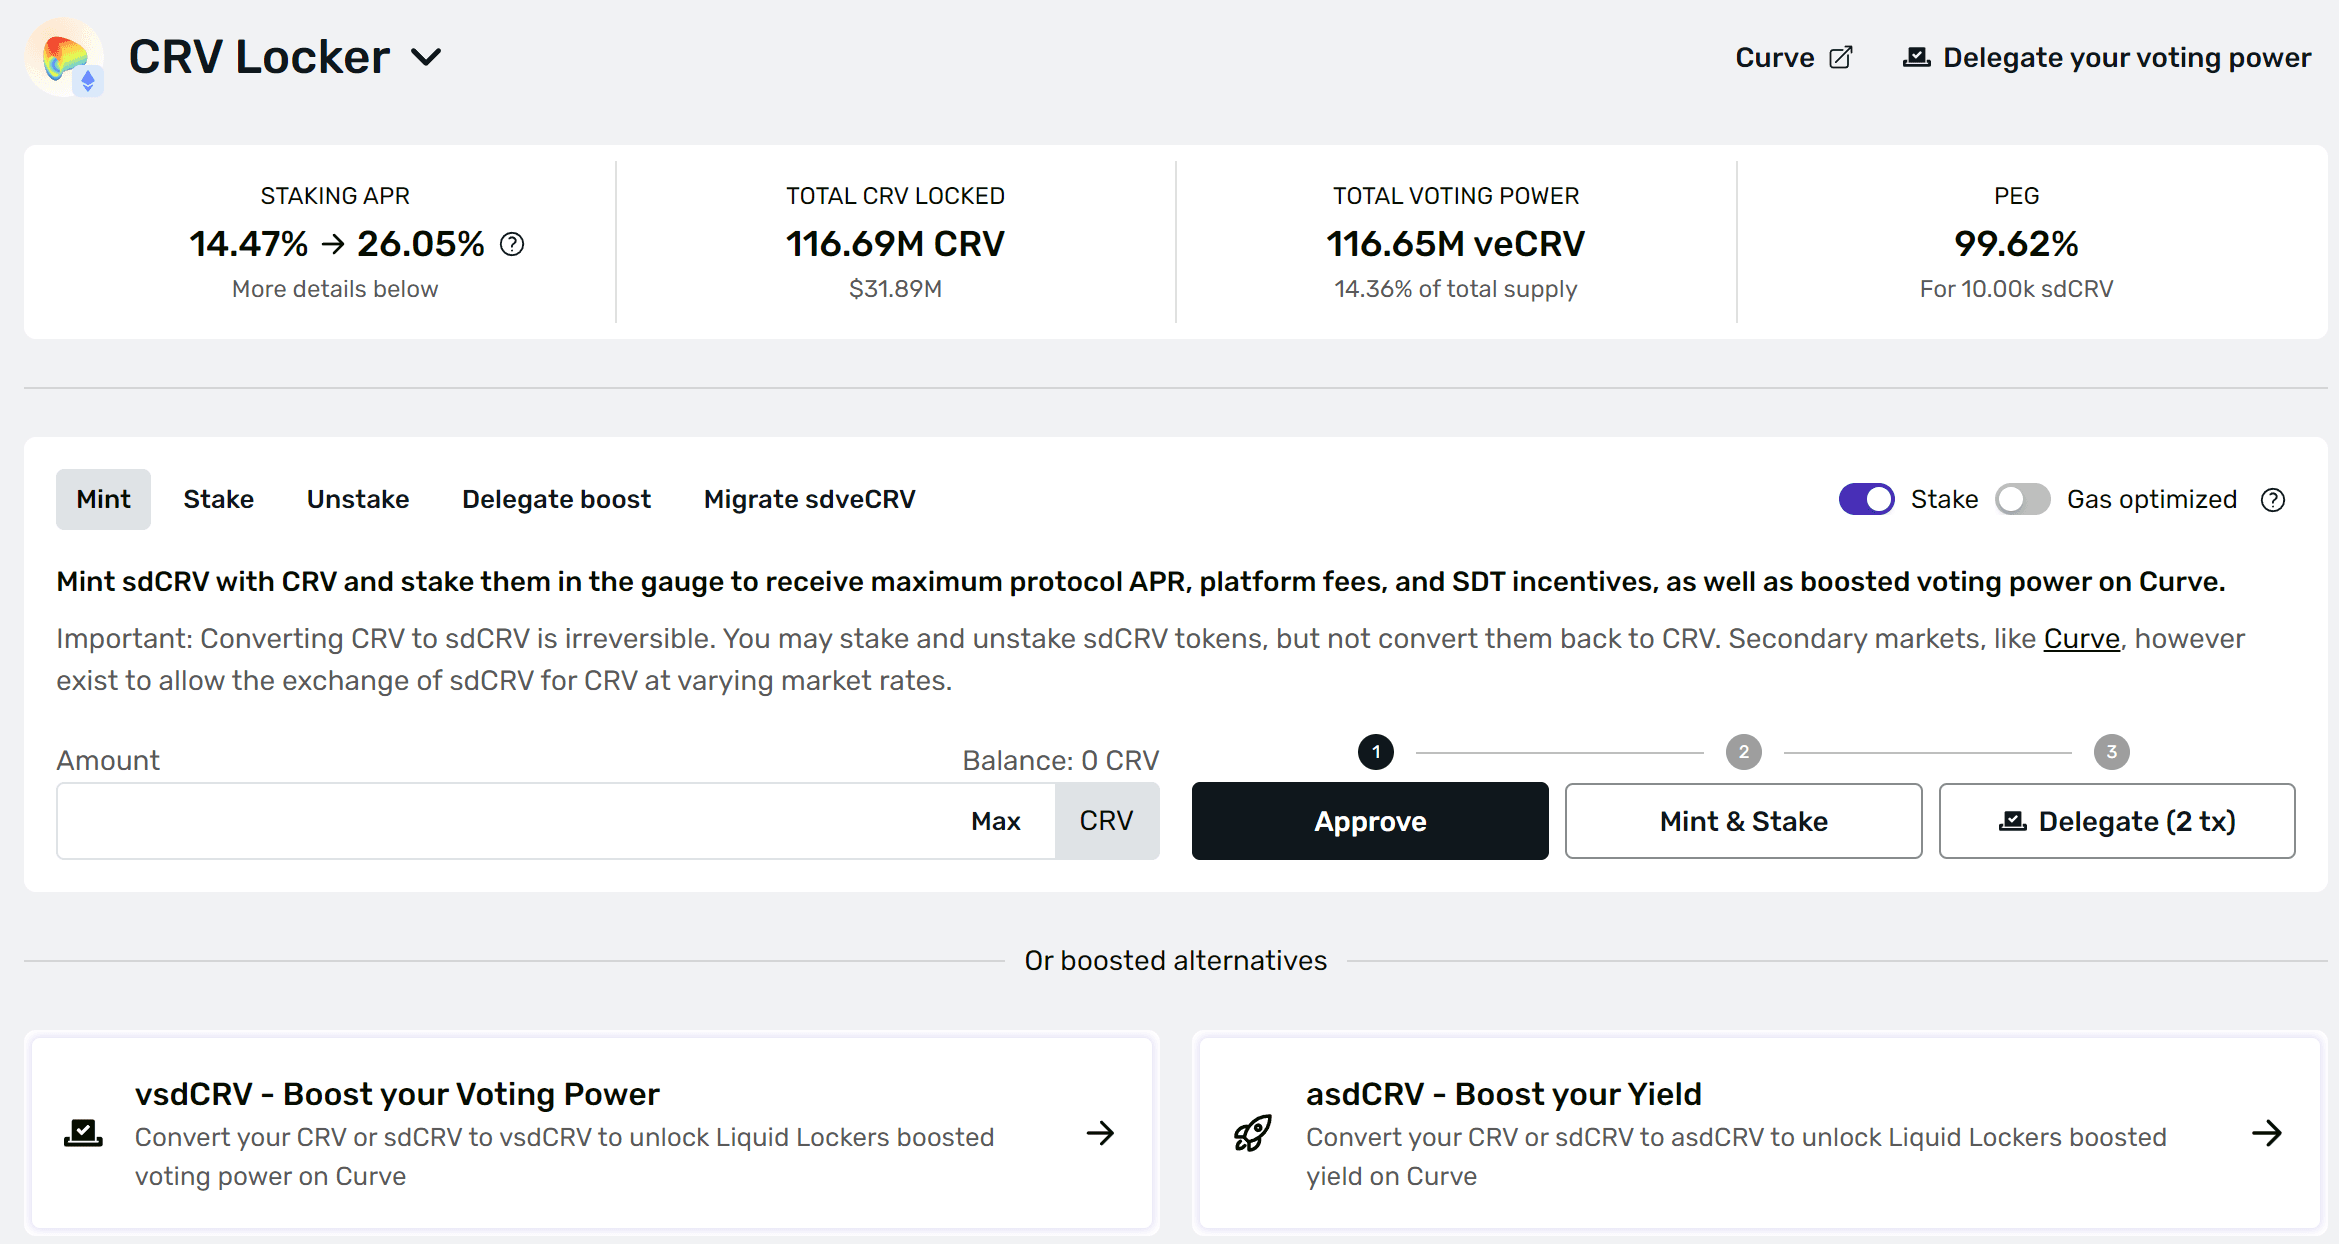This screenshot has width=2339, height=1244.
Task: Expand the CRV Locker dropdown chevron
Action: point(426,58)
